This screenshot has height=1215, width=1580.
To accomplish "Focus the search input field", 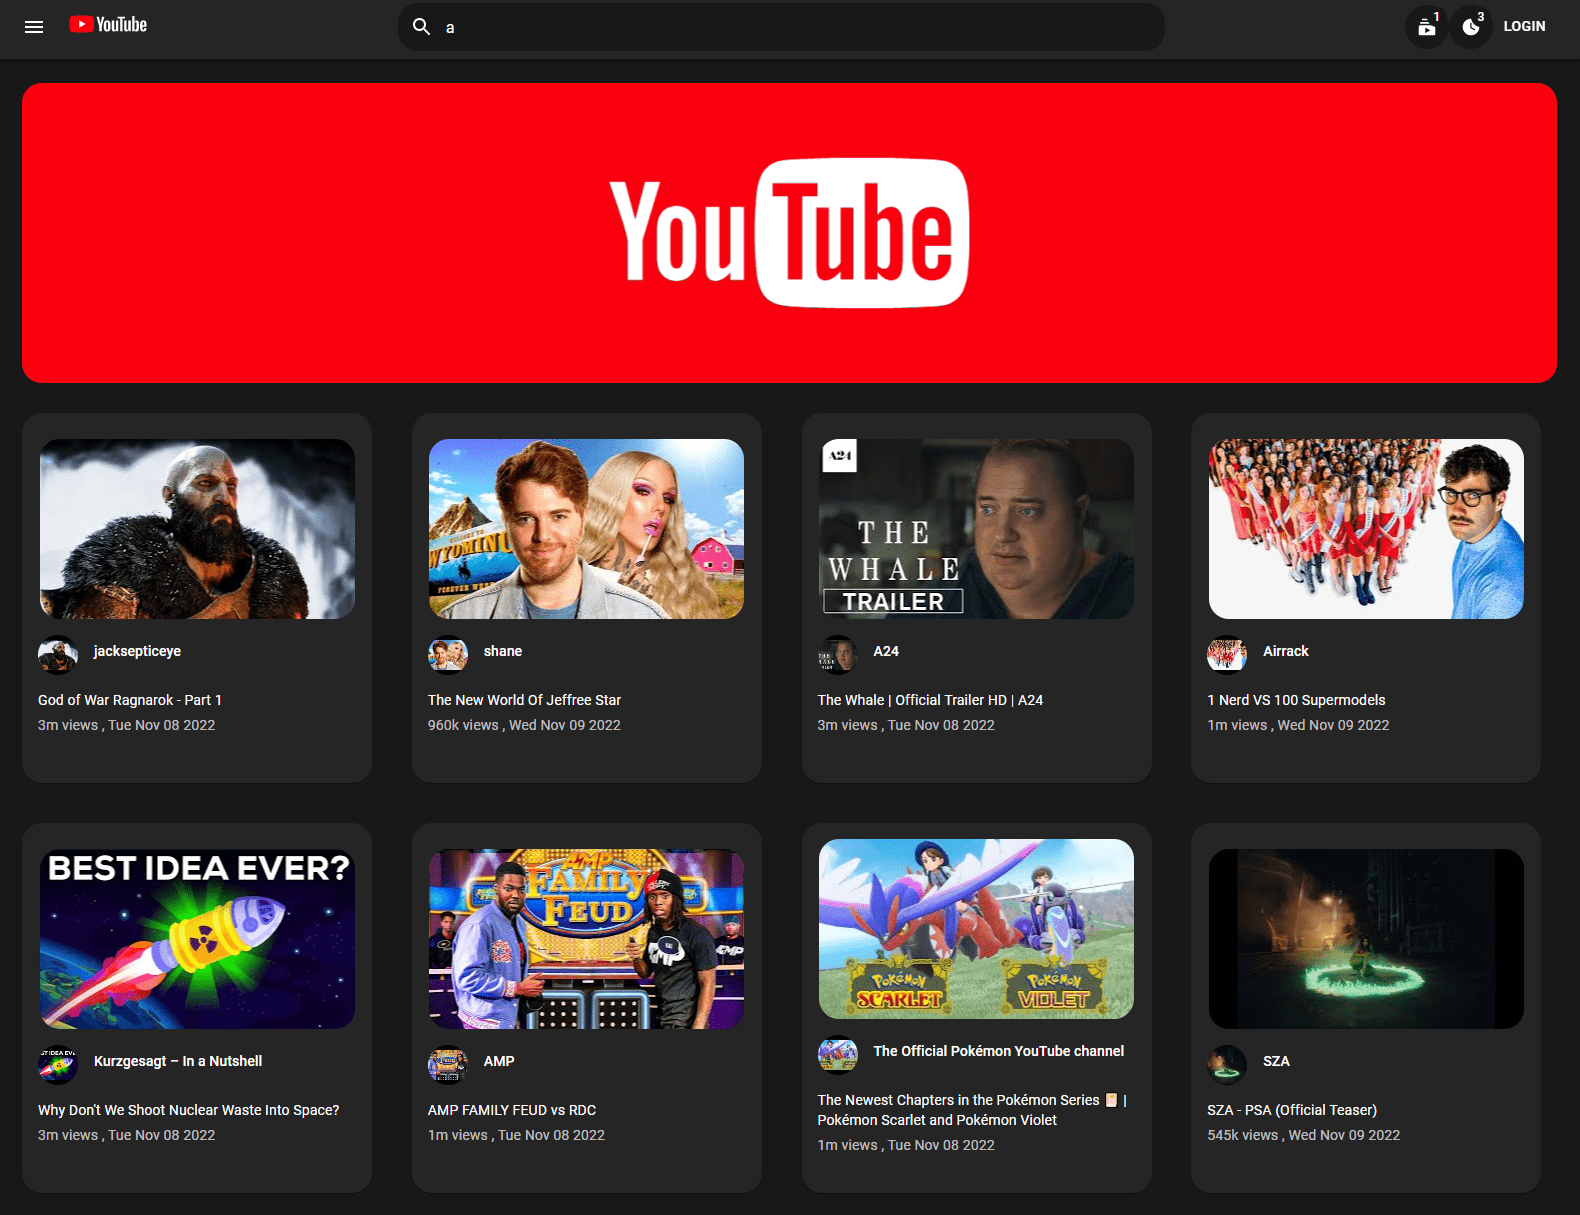I will [x=781, y=27].
